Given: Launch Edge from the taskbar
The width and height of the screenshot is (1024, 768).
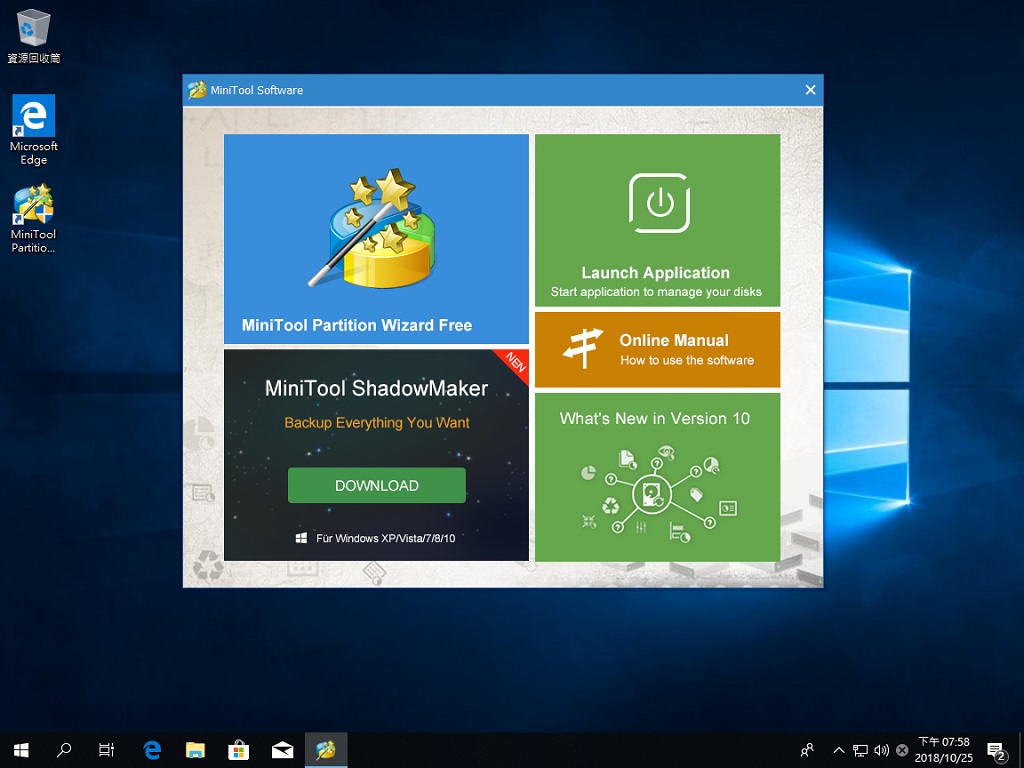Looking at the screenshot, I should [152, 750].
